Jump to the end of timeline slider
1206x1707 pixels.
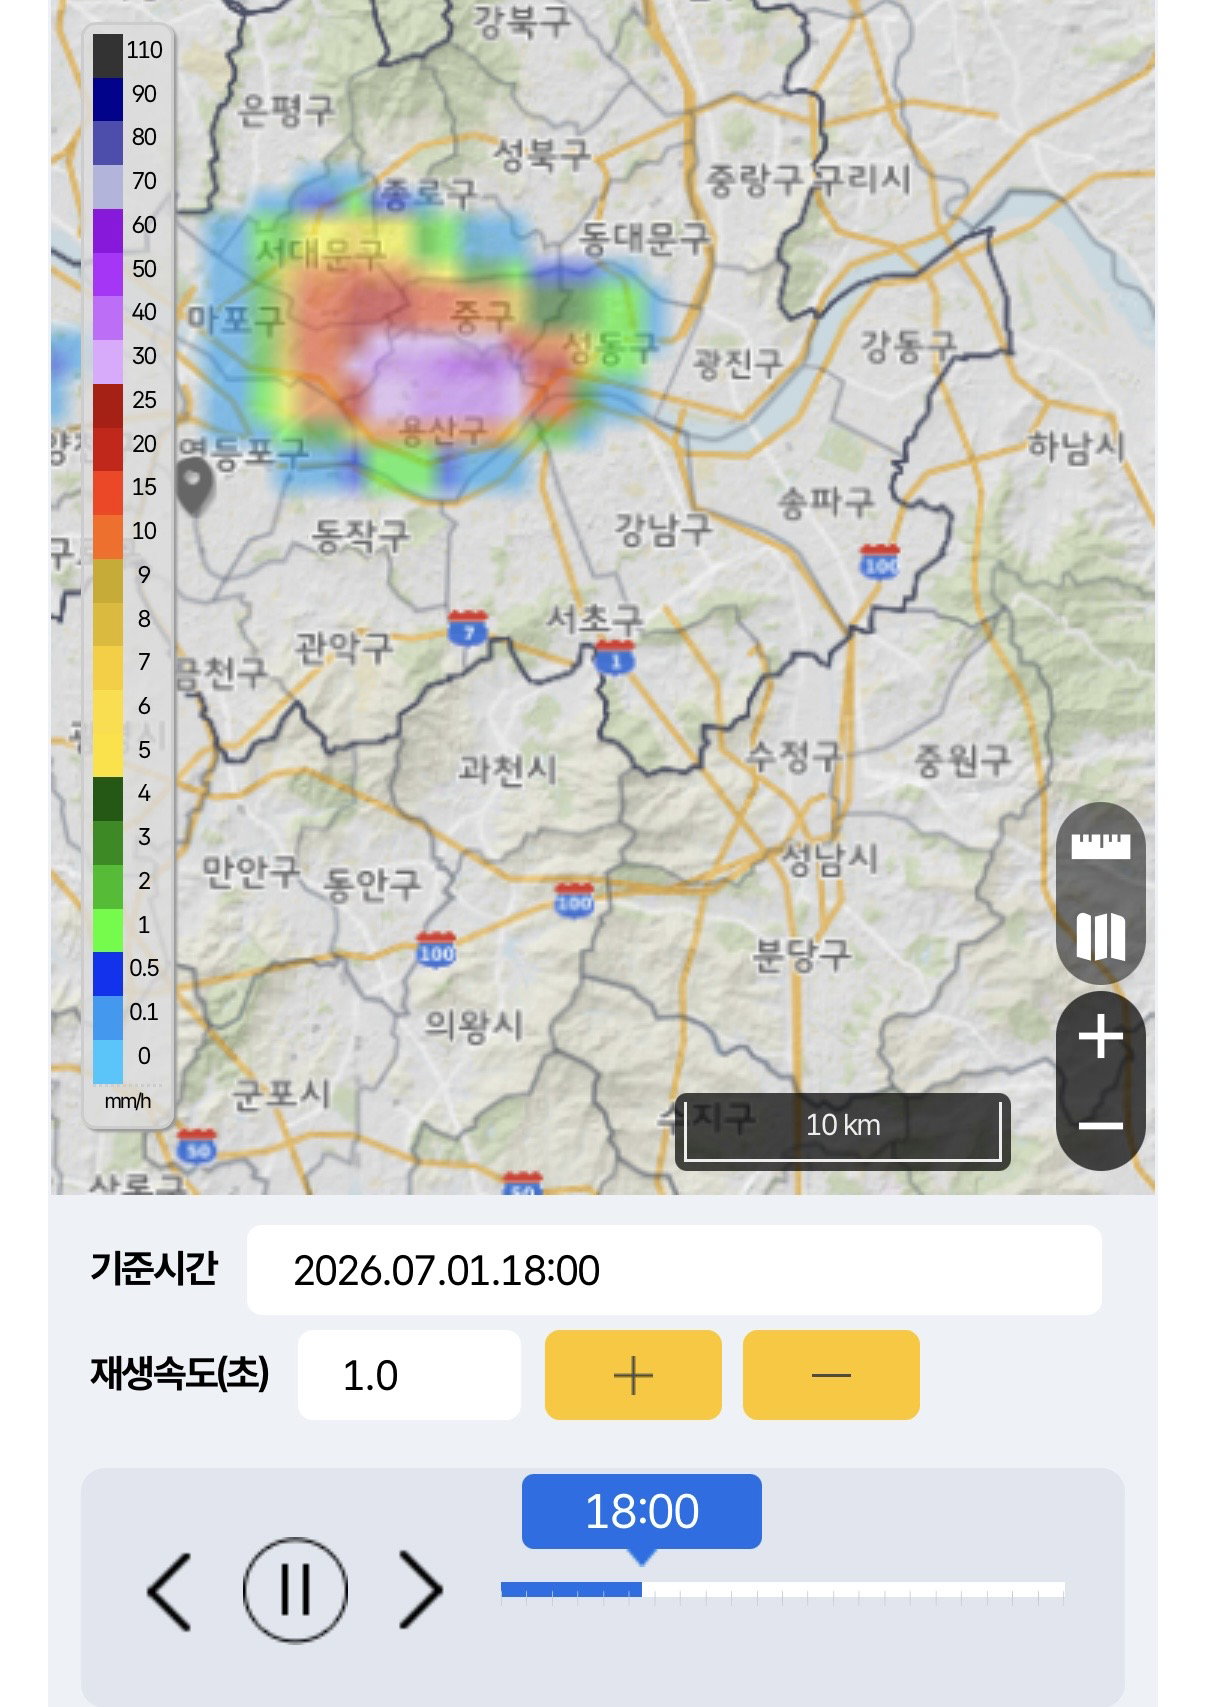click(x=1062, y=1590)
